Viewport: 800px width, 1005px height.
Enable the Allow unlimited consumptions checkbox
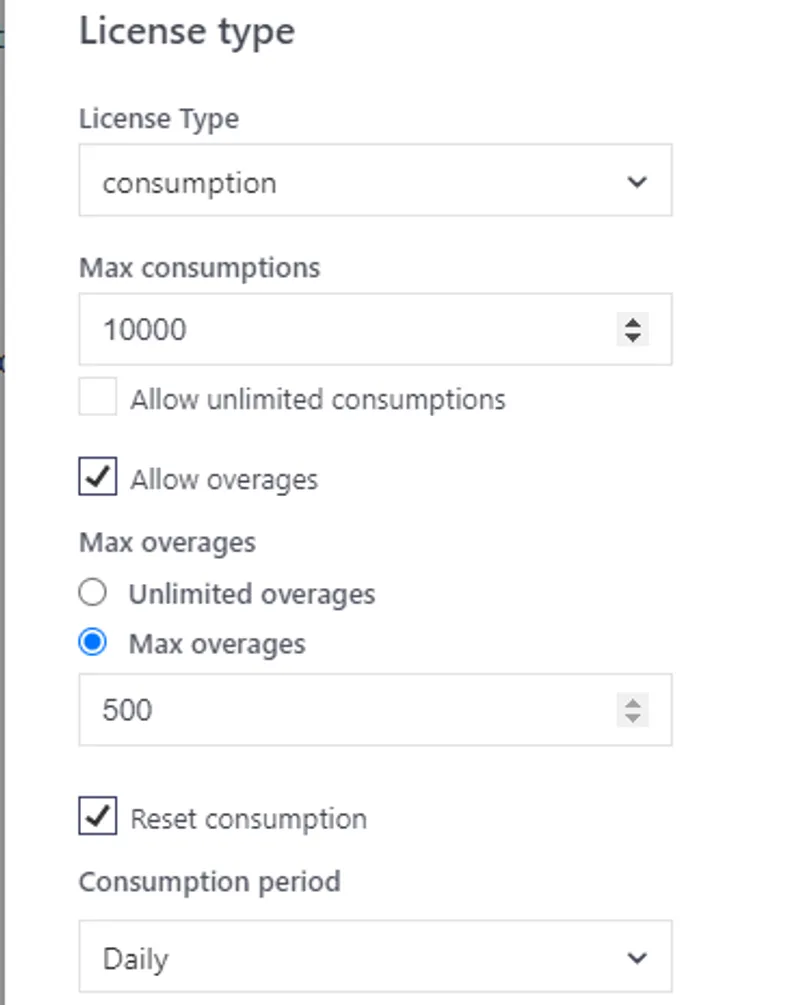[x=98, y=397]
